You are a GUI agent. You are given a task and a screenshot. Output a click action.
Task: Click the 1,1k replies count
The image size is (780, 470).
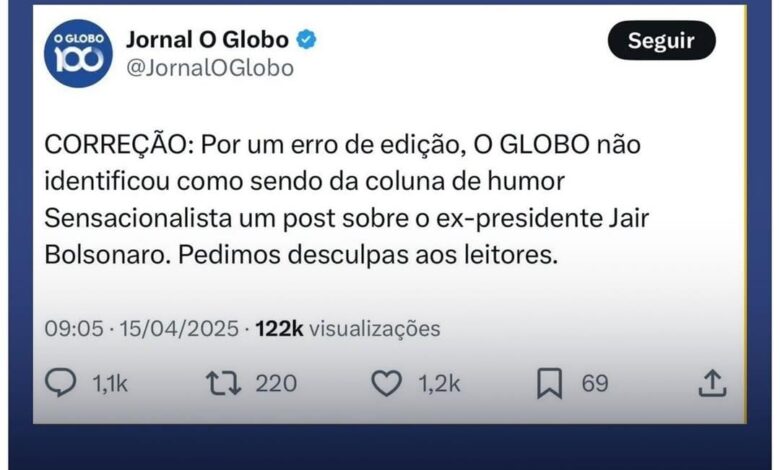[111, 383]
